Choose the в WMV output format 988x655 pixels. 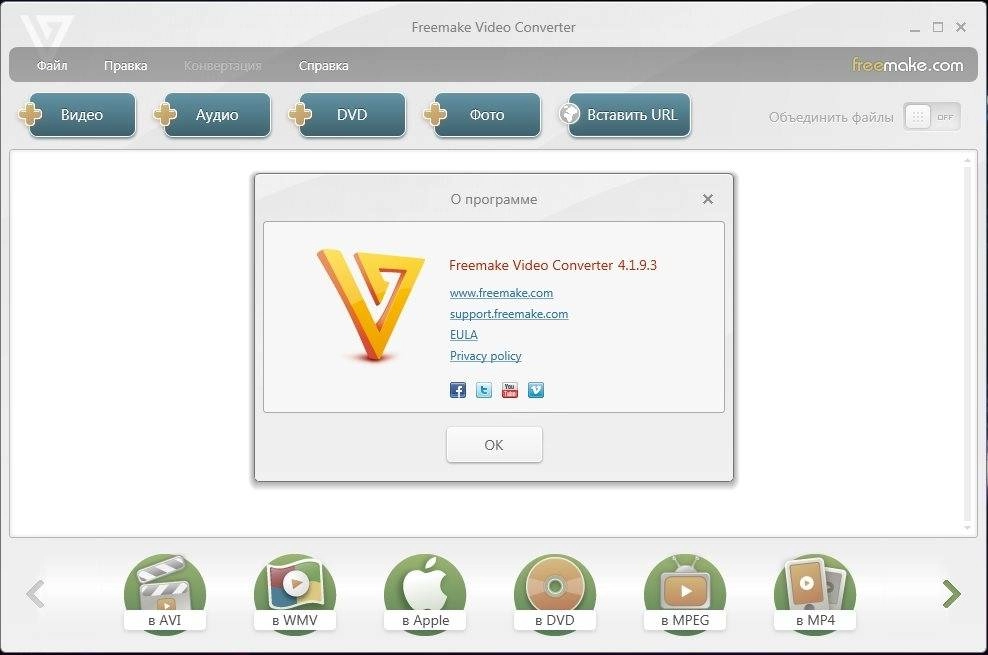click(x=295, y=593)
